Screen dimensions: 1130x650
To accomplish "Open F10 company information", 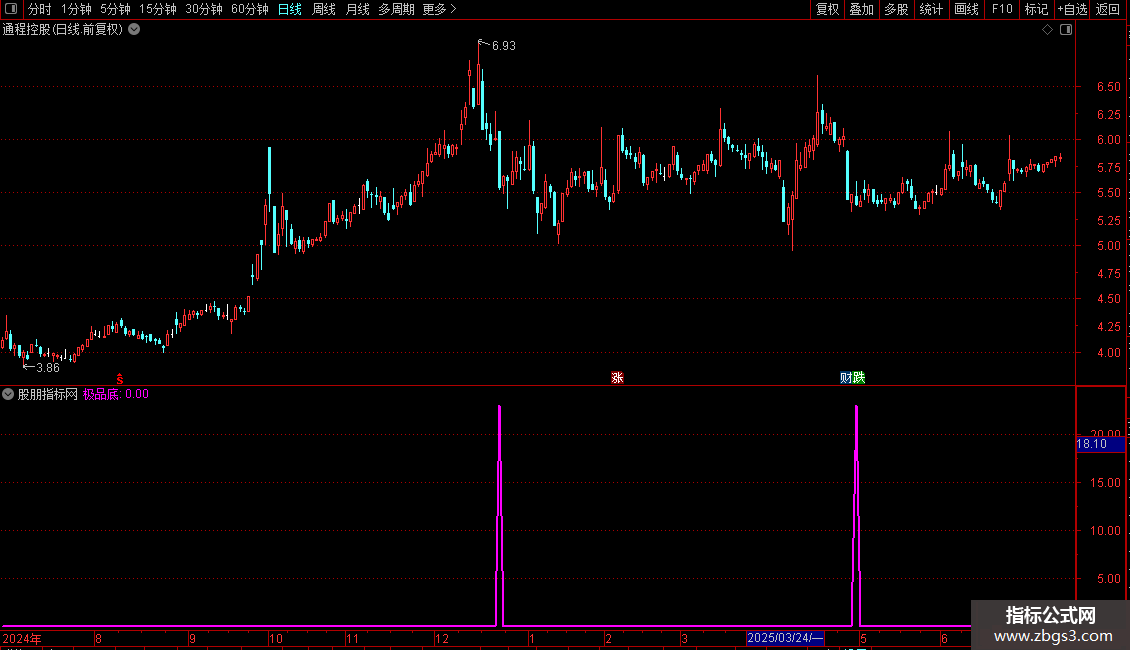I will [1002, 9].
